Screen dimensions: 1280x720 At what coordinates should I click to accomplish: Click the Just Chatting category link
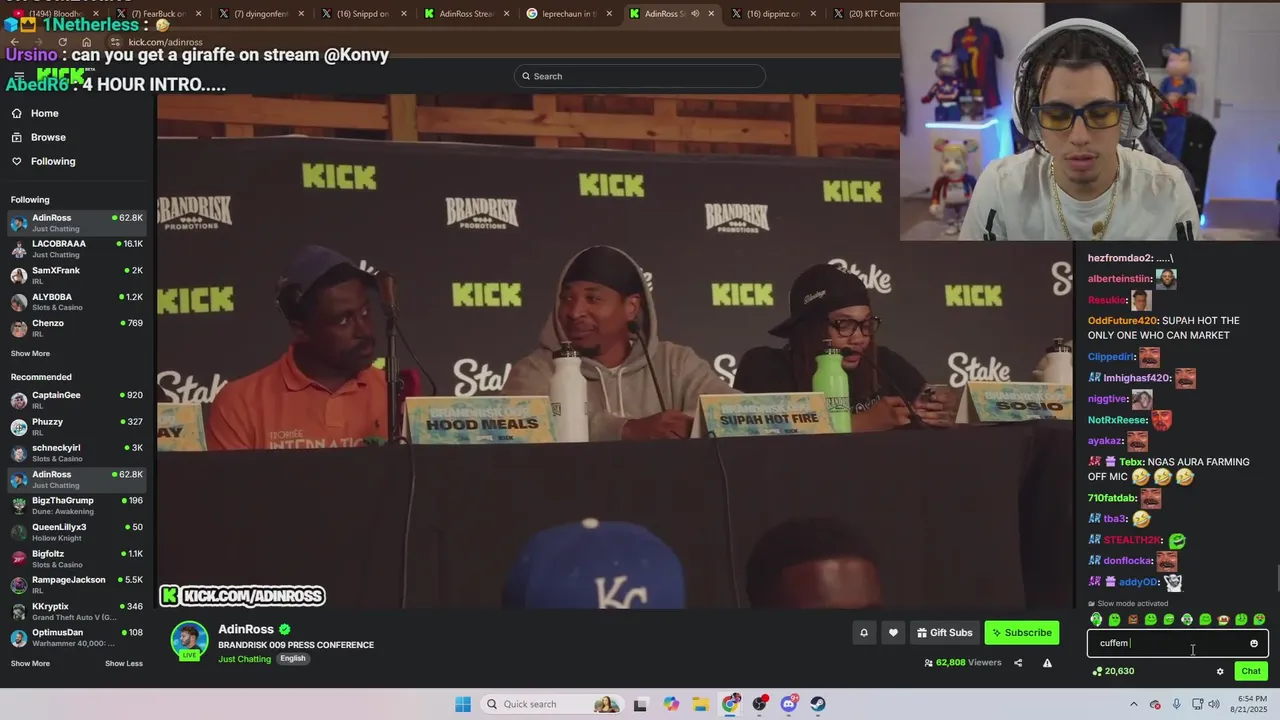point(245,659)
